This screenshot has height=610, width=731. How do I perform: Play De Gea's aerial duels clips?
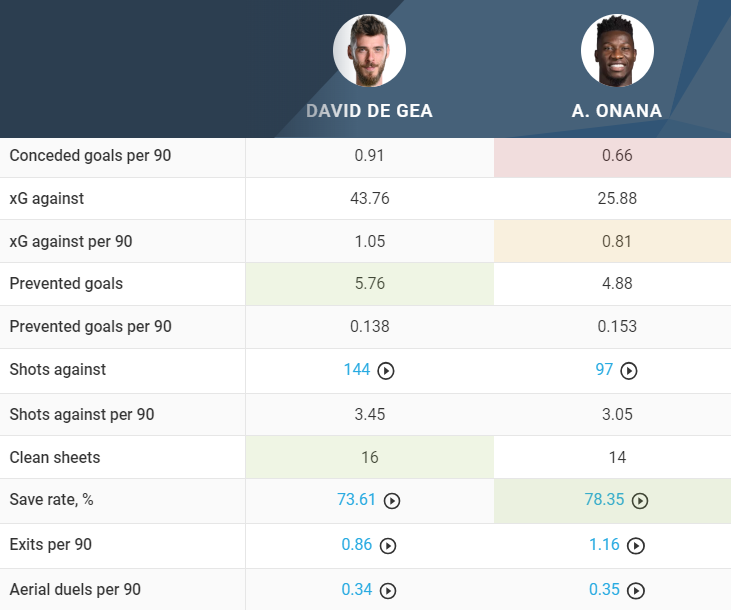point(388,590)
